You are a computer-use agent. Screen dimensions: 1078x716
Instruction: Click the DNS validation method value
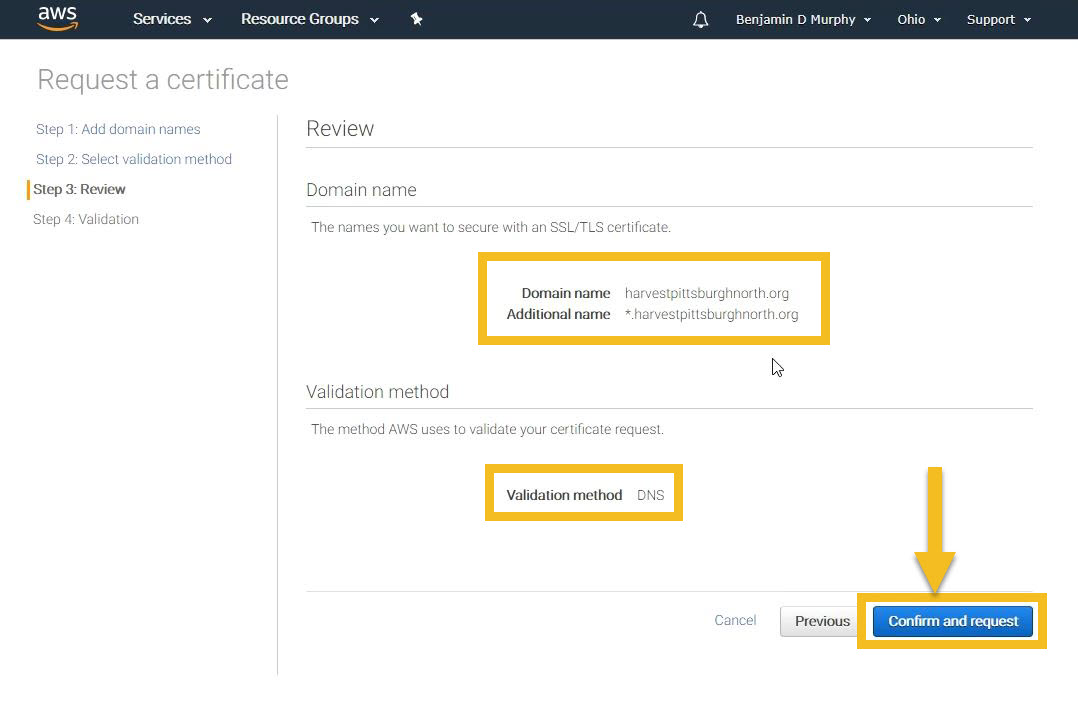tap(650, 495)
